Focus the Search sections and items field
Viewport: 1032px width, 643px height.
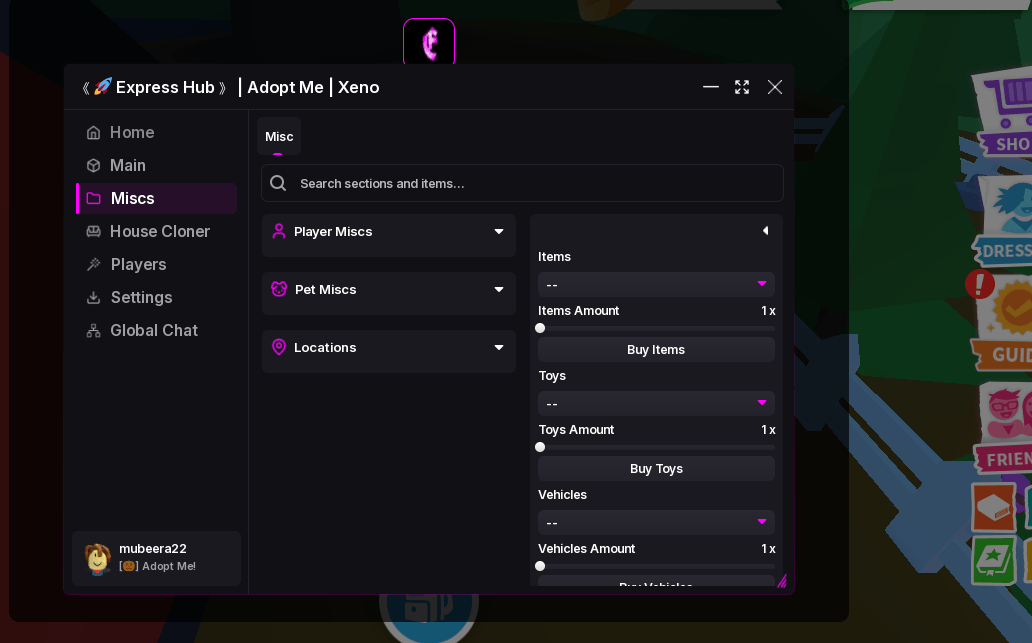tap(522, 183)
